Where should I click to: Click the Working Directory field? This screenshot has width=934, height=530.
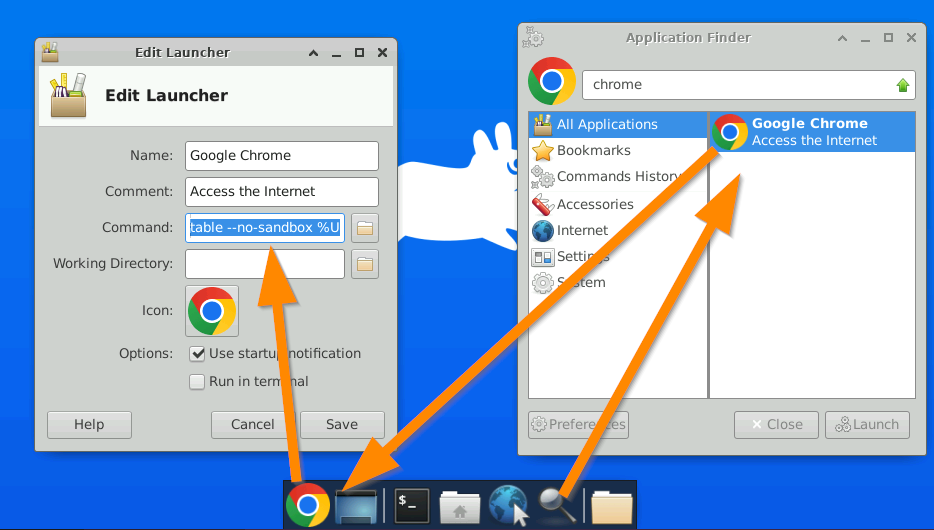pyautogui.click(x=265, y=264)
